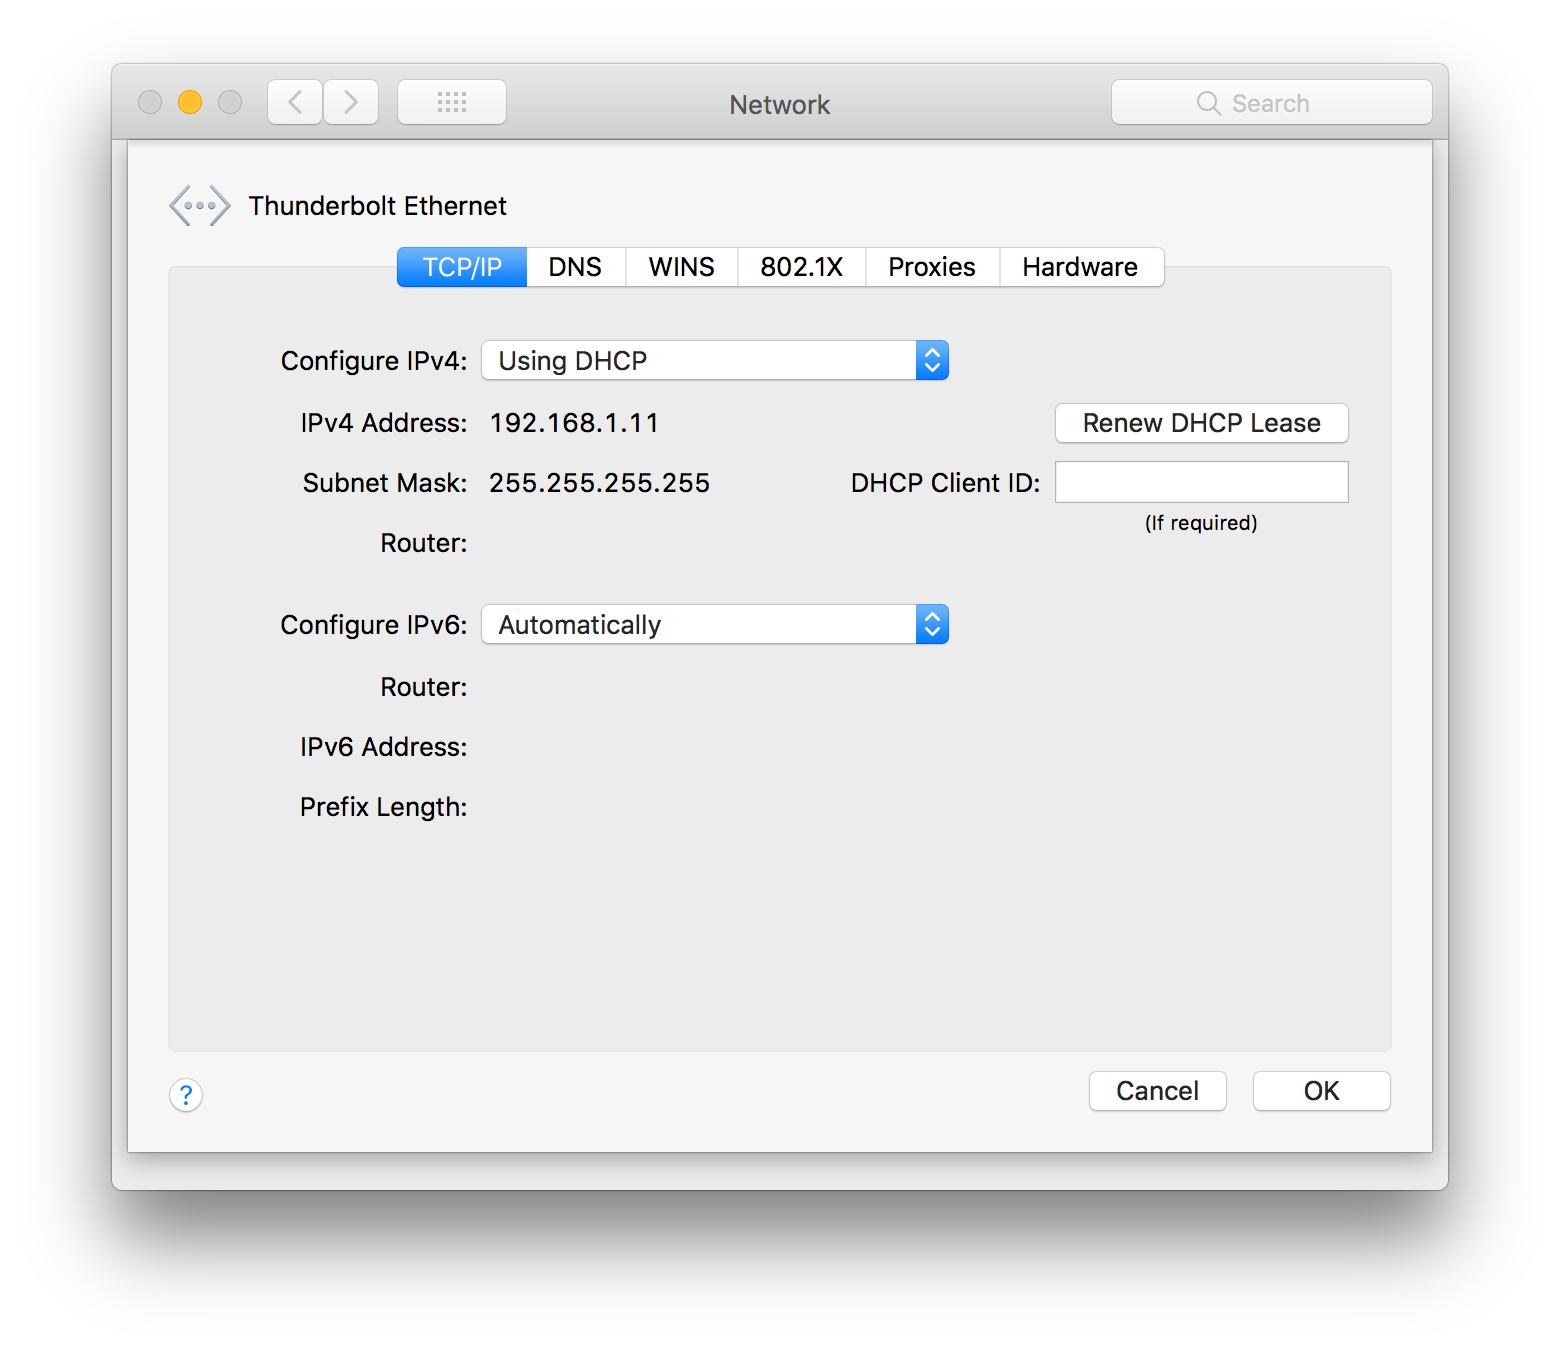Click into the Search field
This screenshot has height=1350, width=1560.
[x=1272, y=102]
